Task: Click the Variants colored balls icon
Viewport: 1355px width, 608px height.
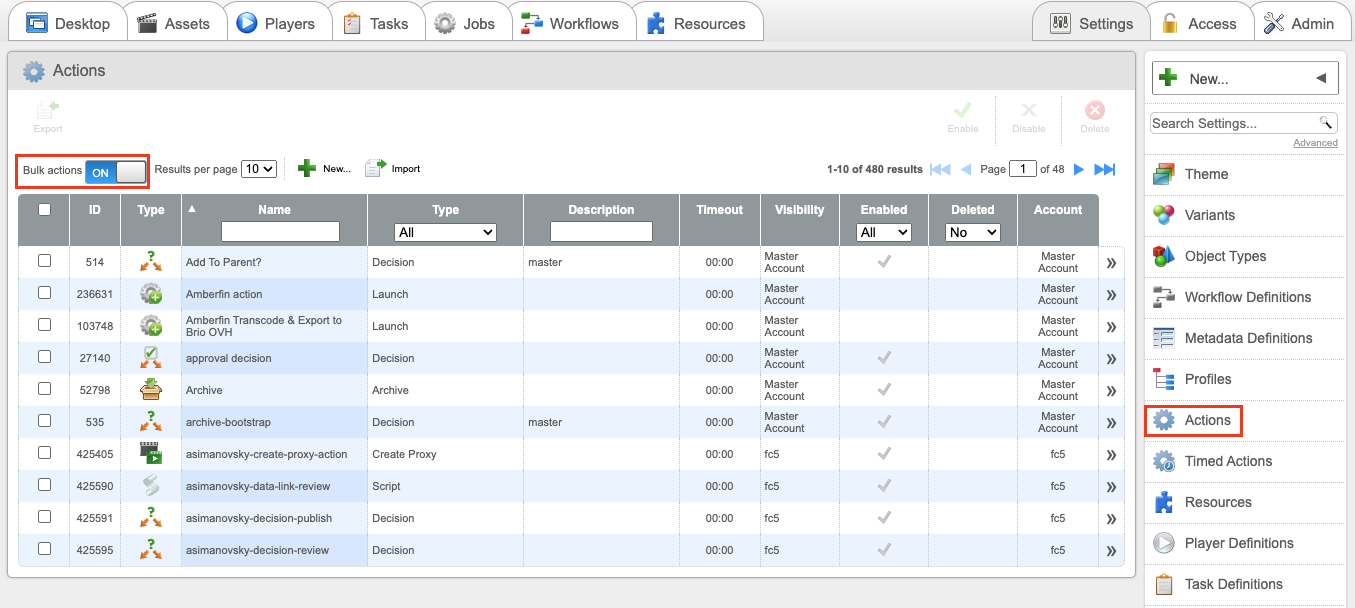Action: 1163,215
